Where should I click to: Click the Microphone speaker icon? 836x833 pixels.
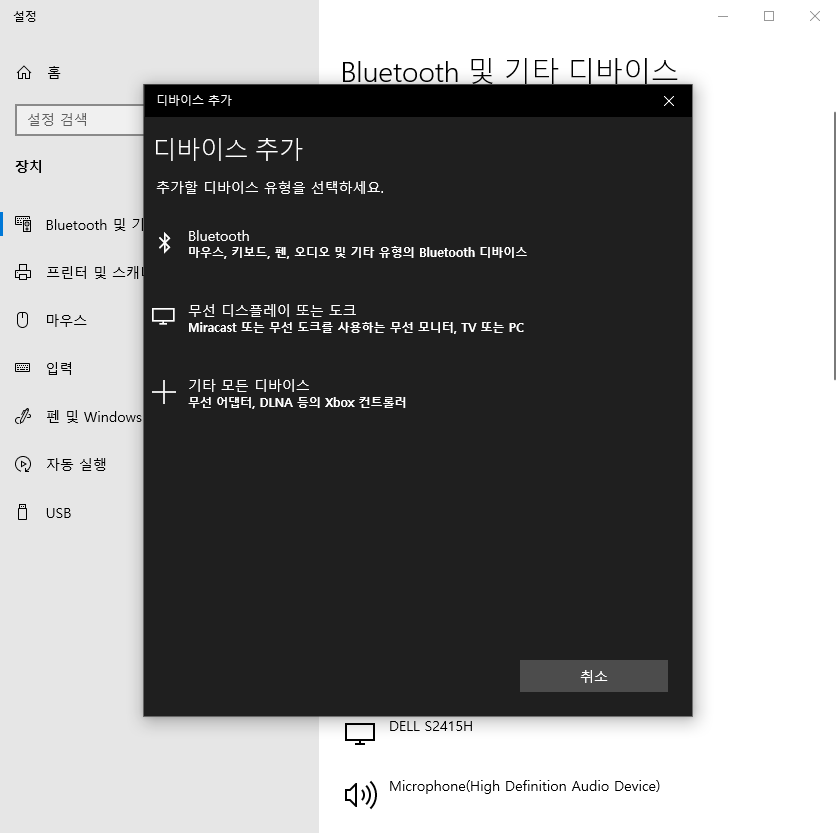coord(361,795)
